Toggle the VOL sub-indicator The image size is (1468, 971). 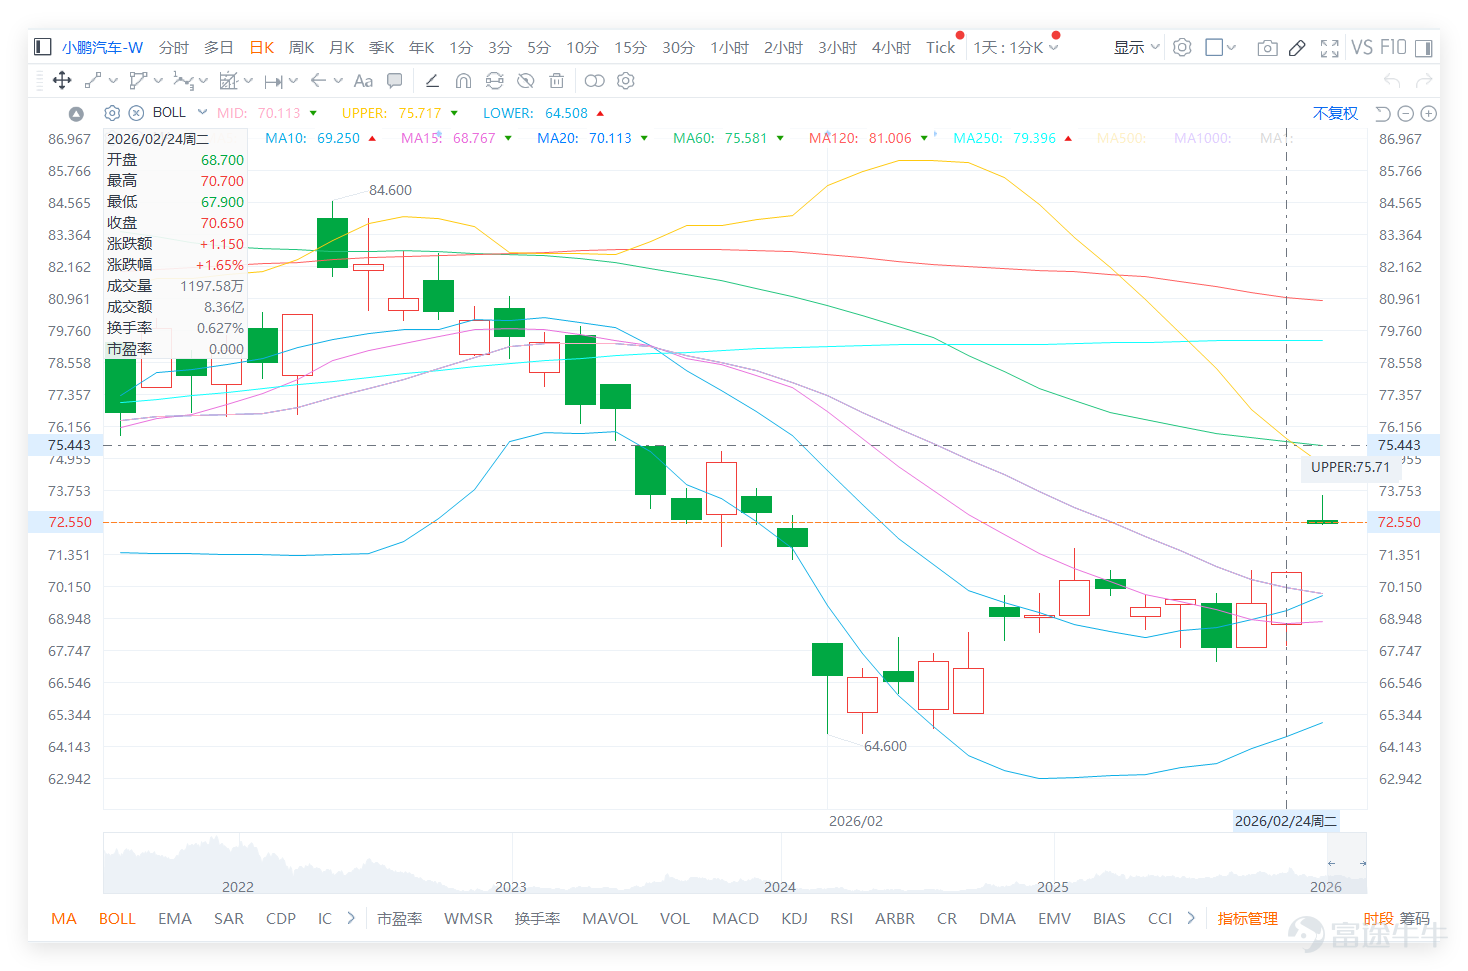click(675, 918)
